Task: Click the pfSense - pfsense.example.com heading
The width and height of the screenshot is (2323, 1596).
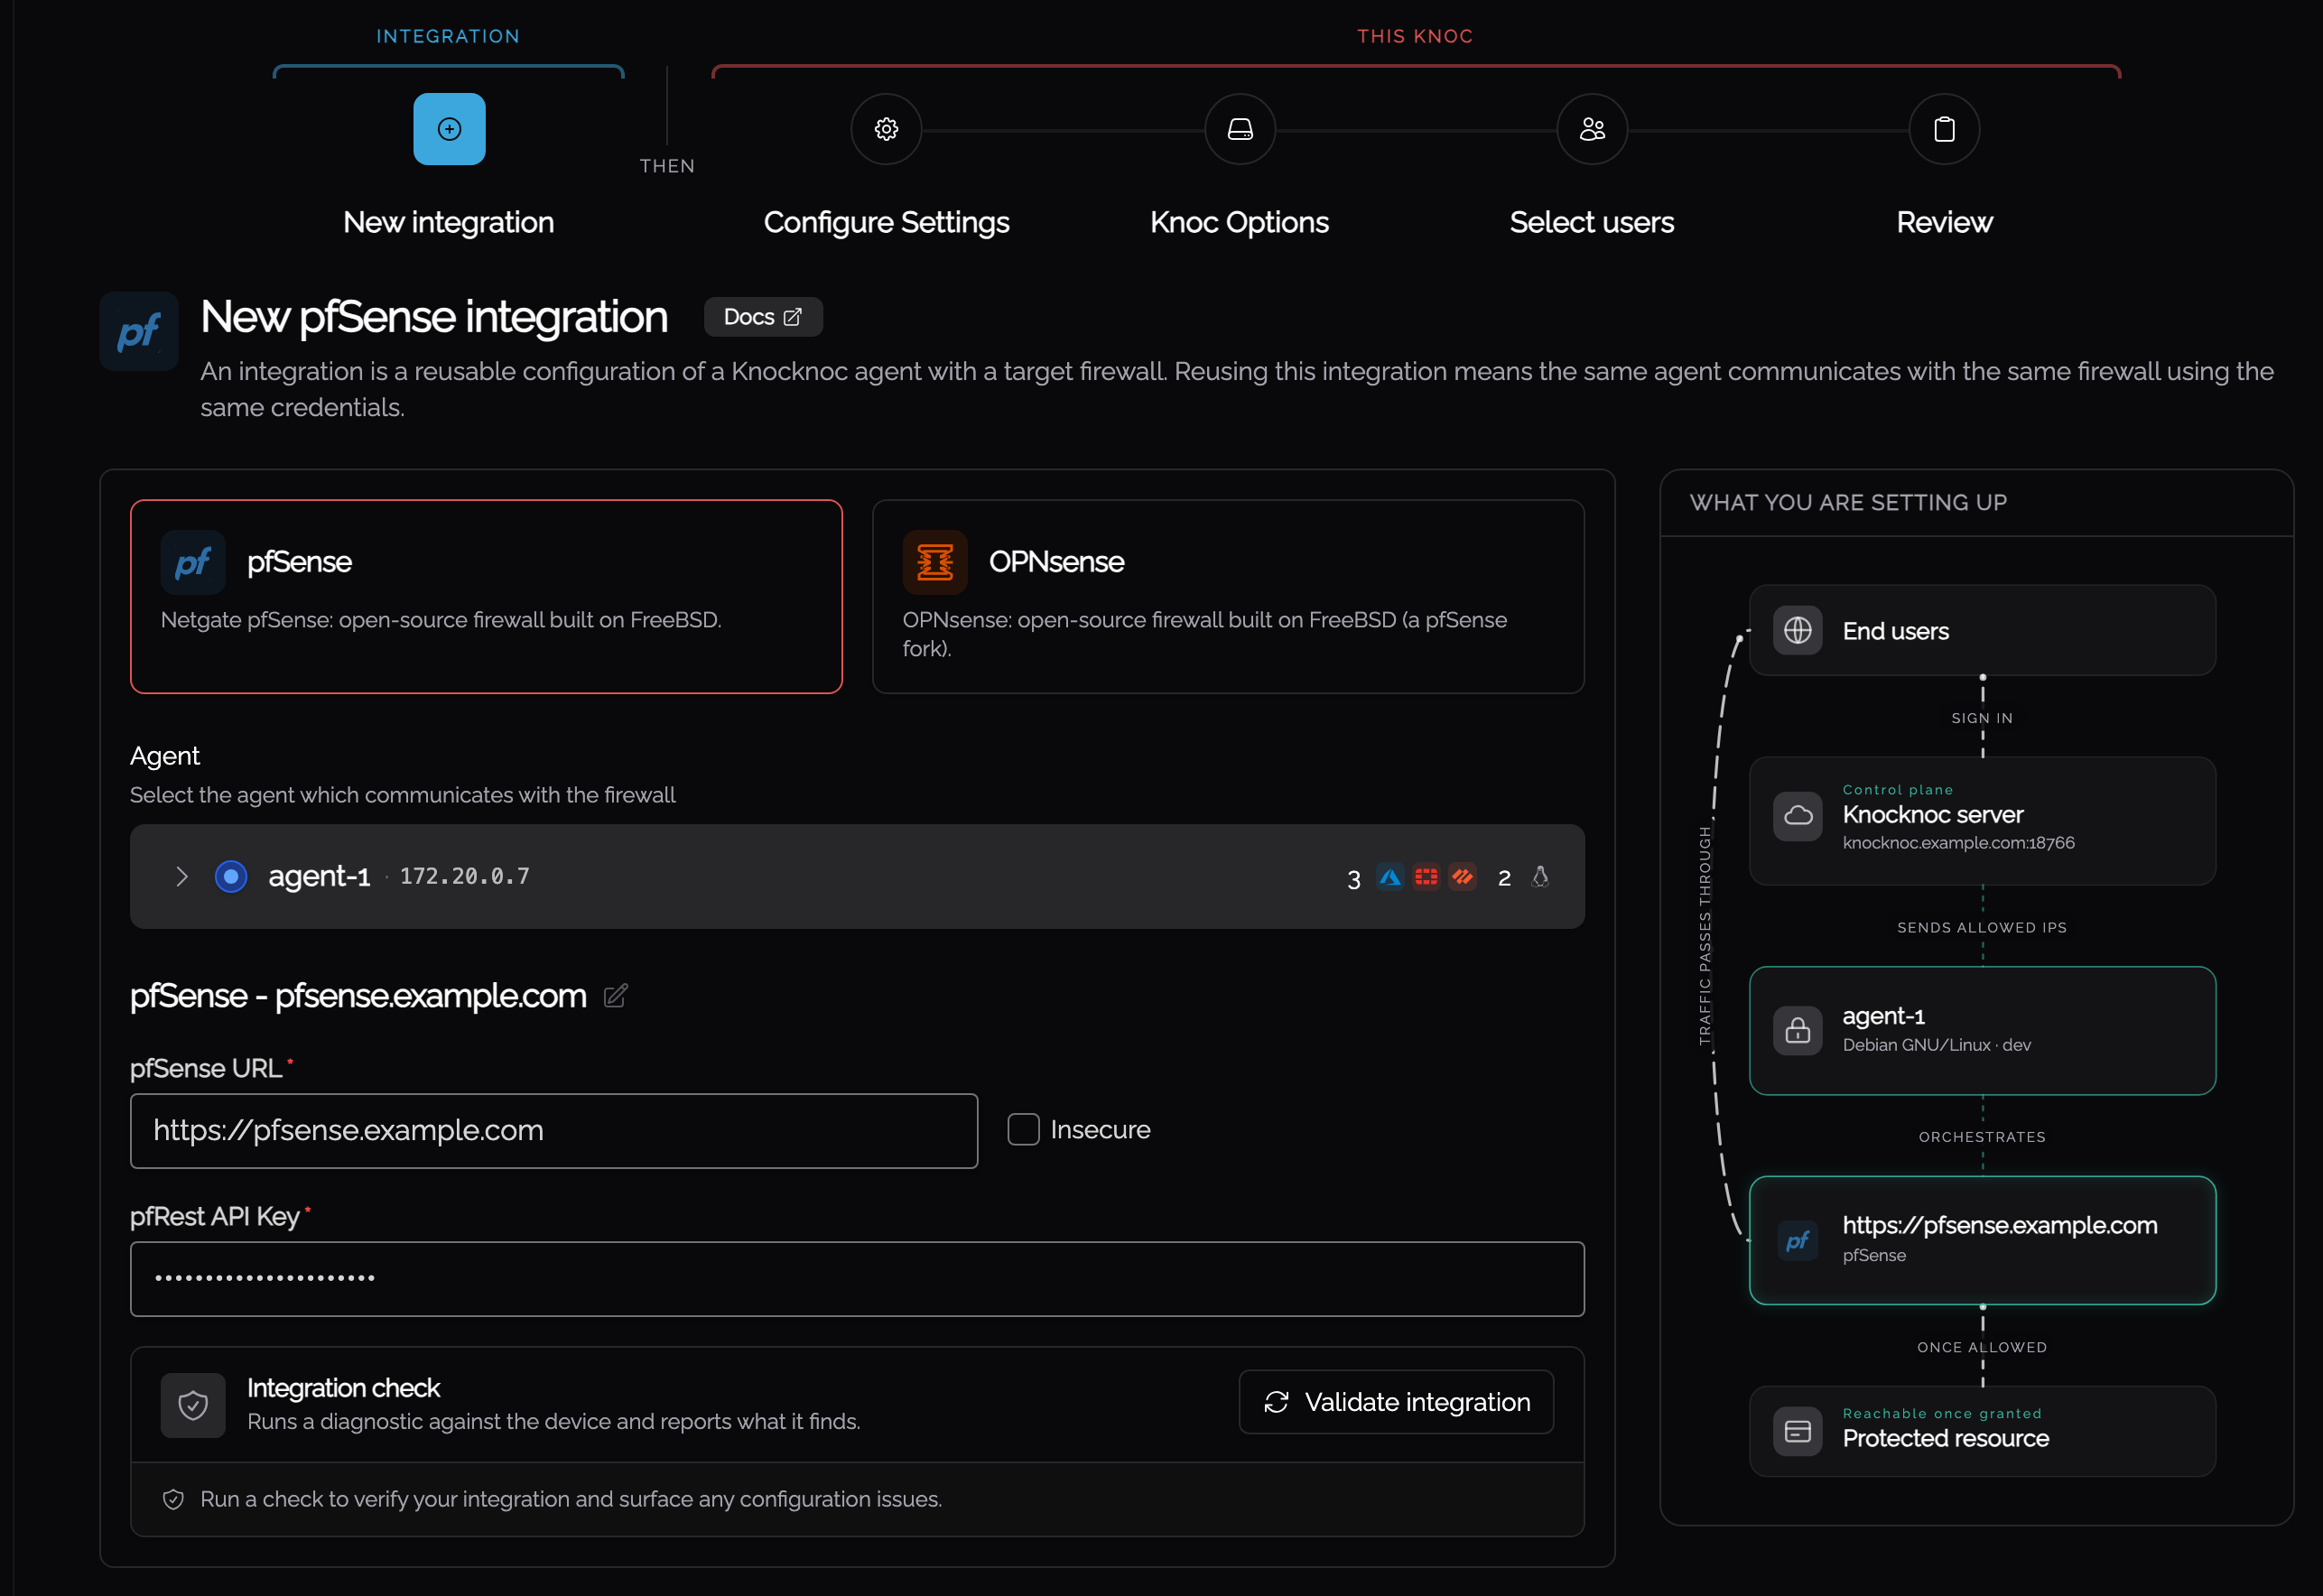Action: pyautogui.click(x=358, y=996)
